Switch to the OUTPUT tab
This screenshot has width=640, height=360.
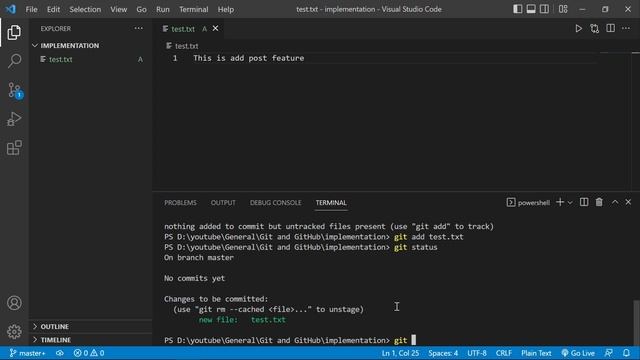click(223, 202)
